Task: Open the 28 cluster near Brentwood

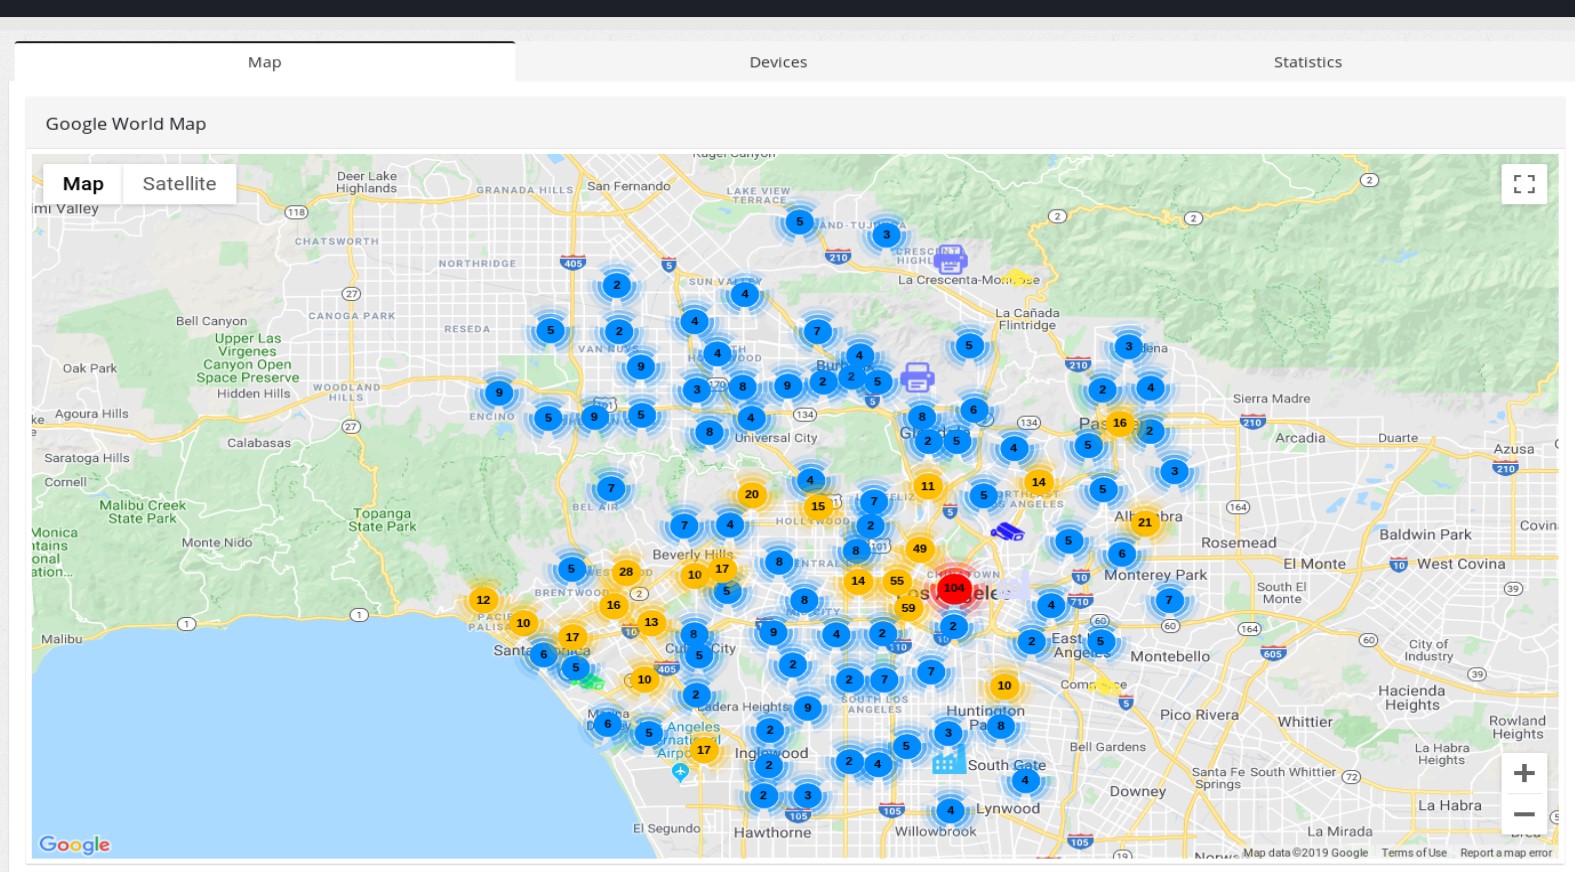Action: [x=626, y=572]
